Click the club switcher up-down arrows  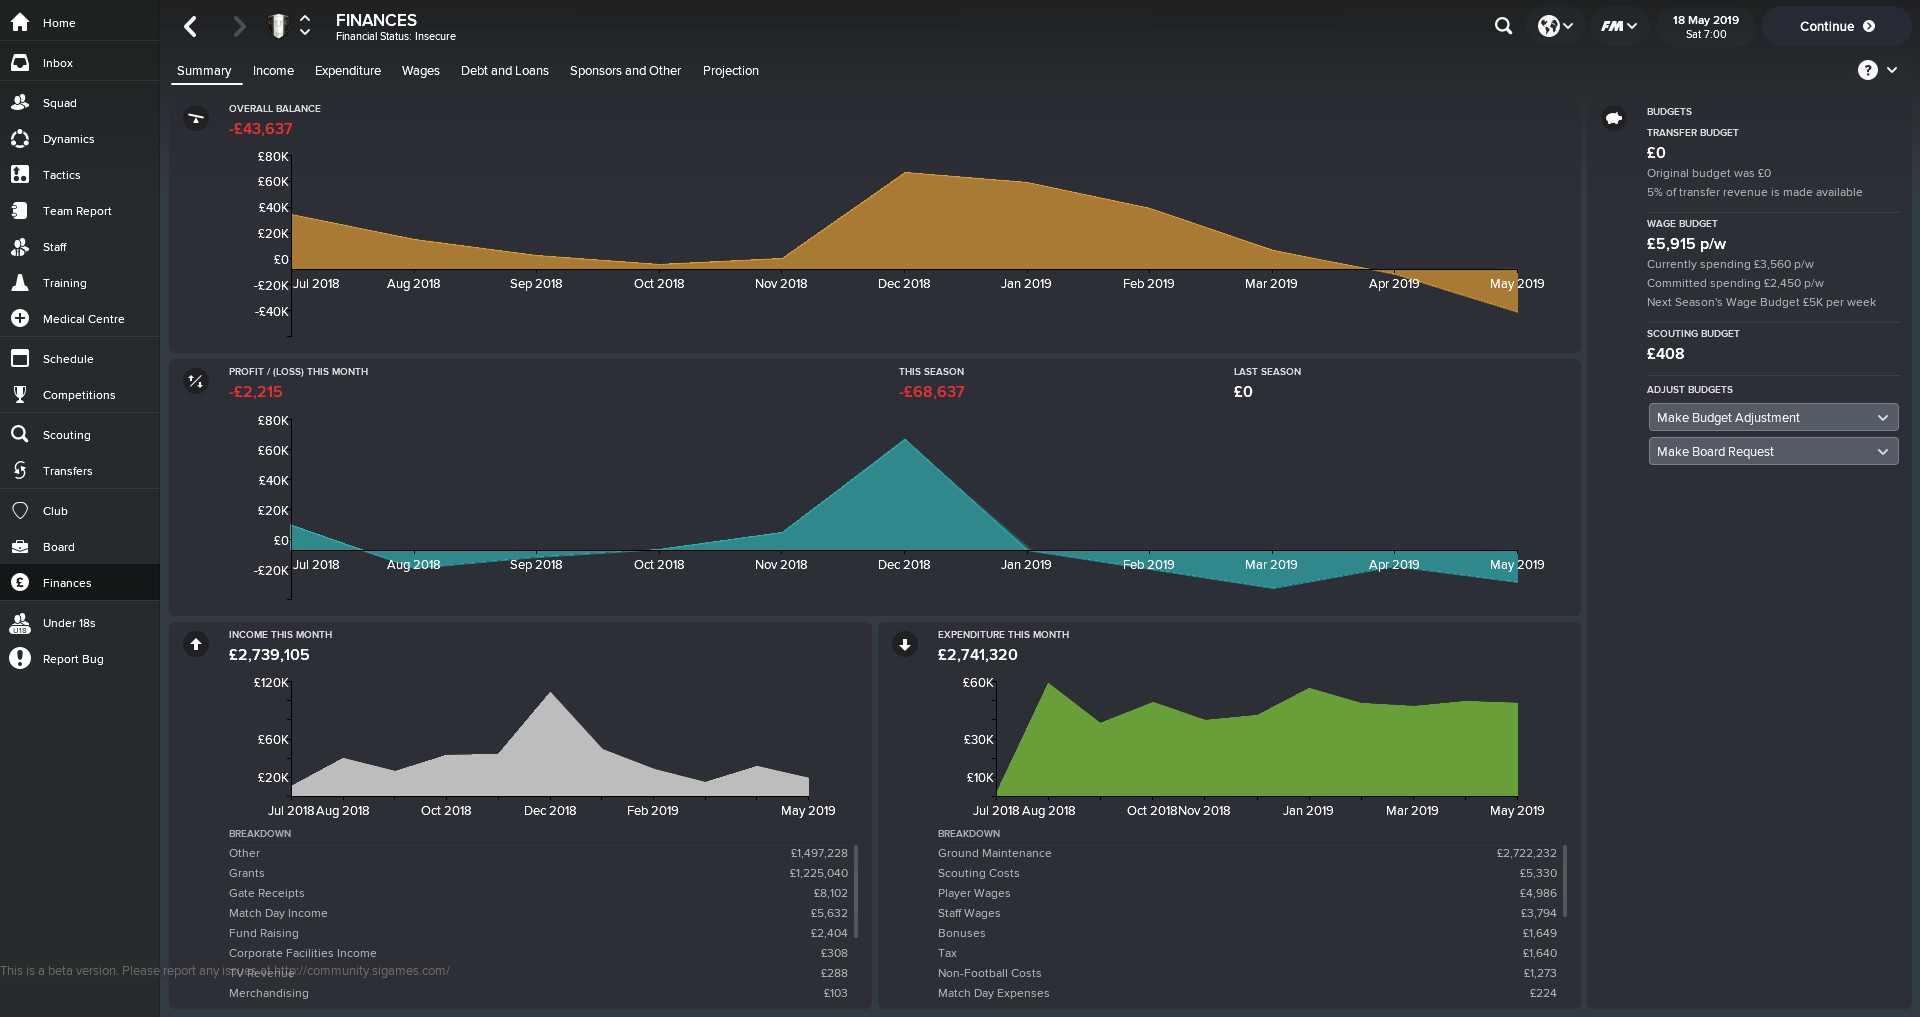[x=305, y=26]
